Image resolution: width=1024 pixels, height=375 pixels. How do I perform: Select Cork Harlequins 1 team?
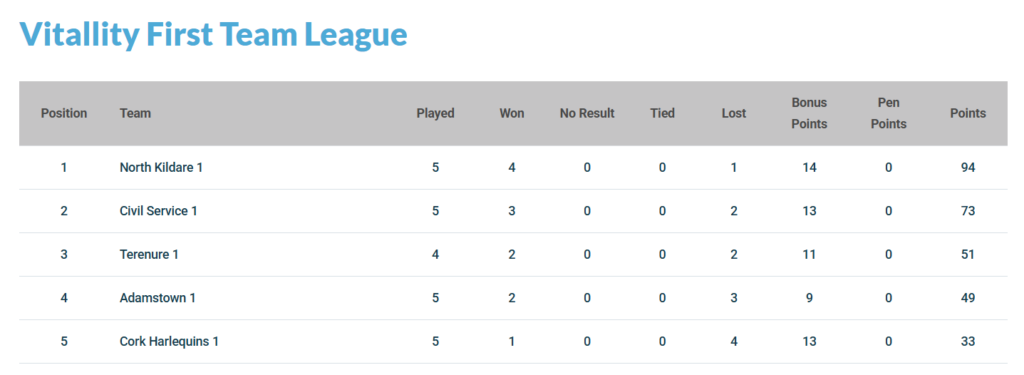click(169, 341)
